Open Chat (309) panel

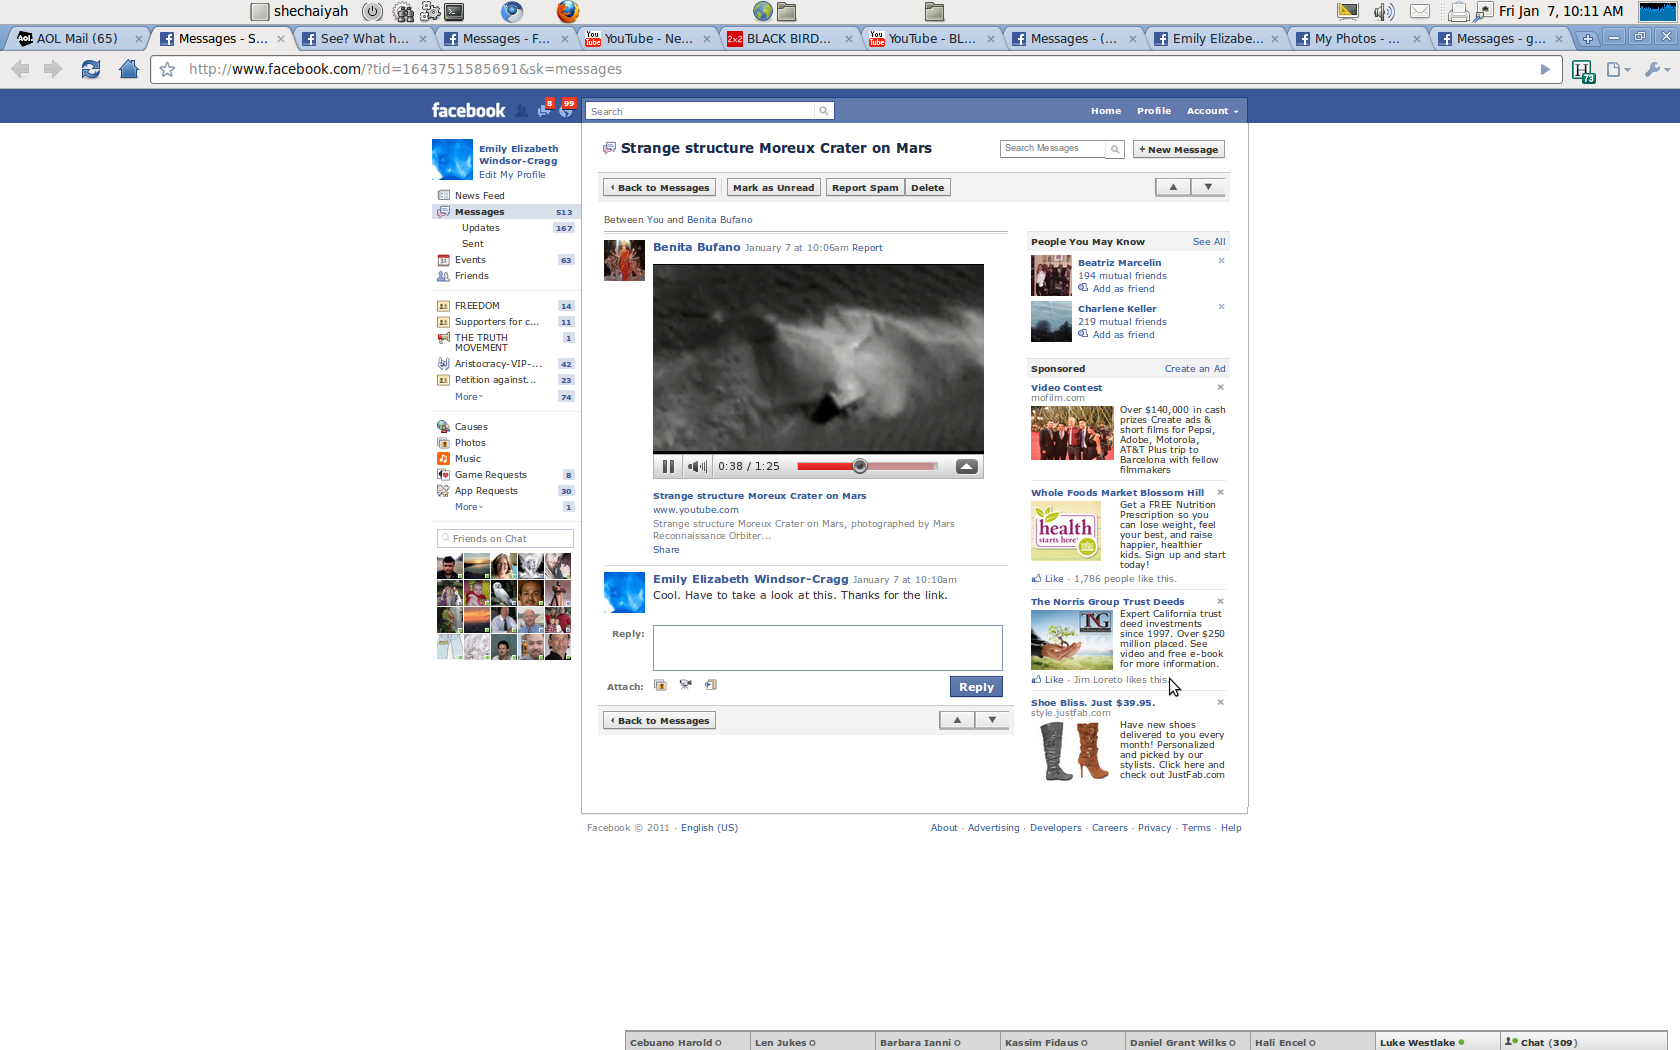pyautogui.click(x=1584, y=1042)
